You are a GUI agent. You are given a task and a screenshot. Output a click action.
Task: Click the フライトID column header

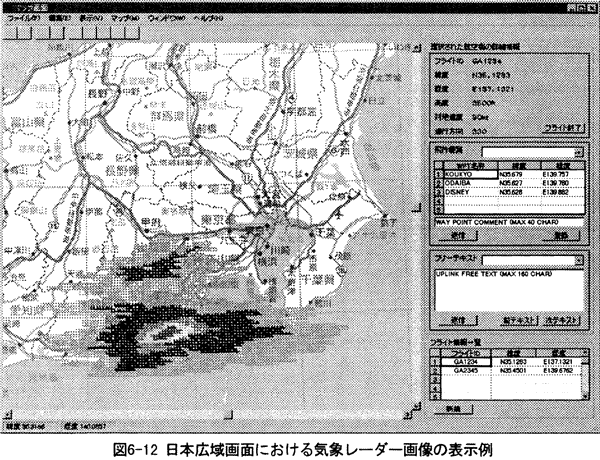click(x=466, y=353)
